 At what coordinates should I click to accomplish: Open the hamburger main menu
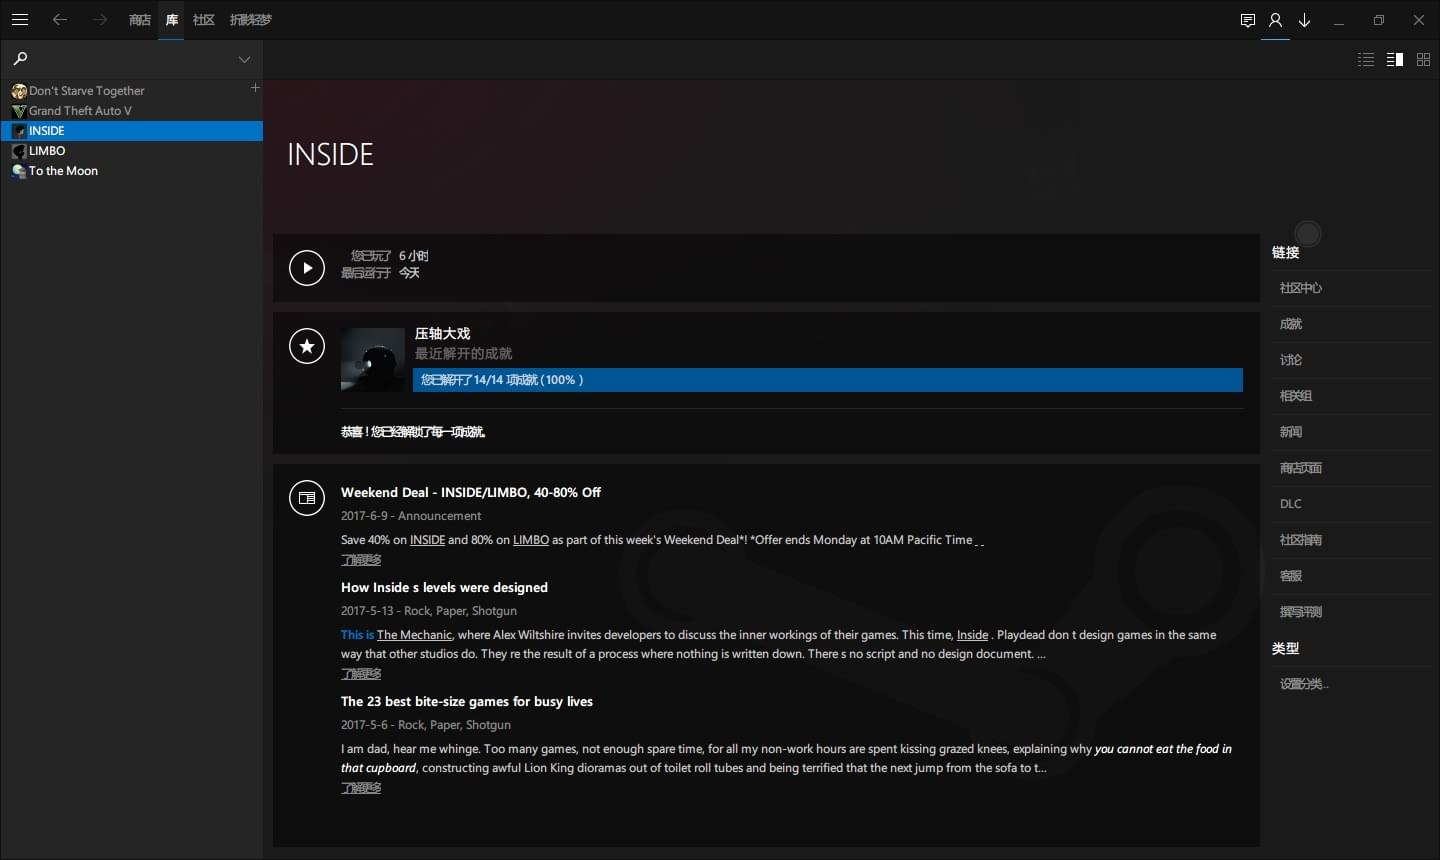tap(20, 20)
